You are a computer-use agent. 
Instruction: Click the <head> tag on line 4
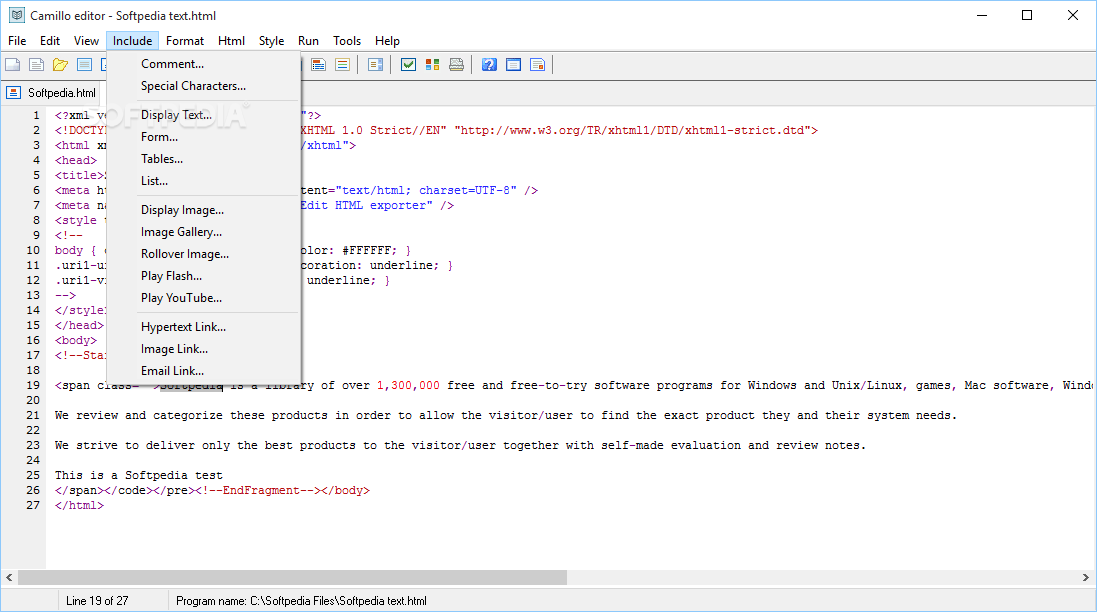(x=76, y=160)
